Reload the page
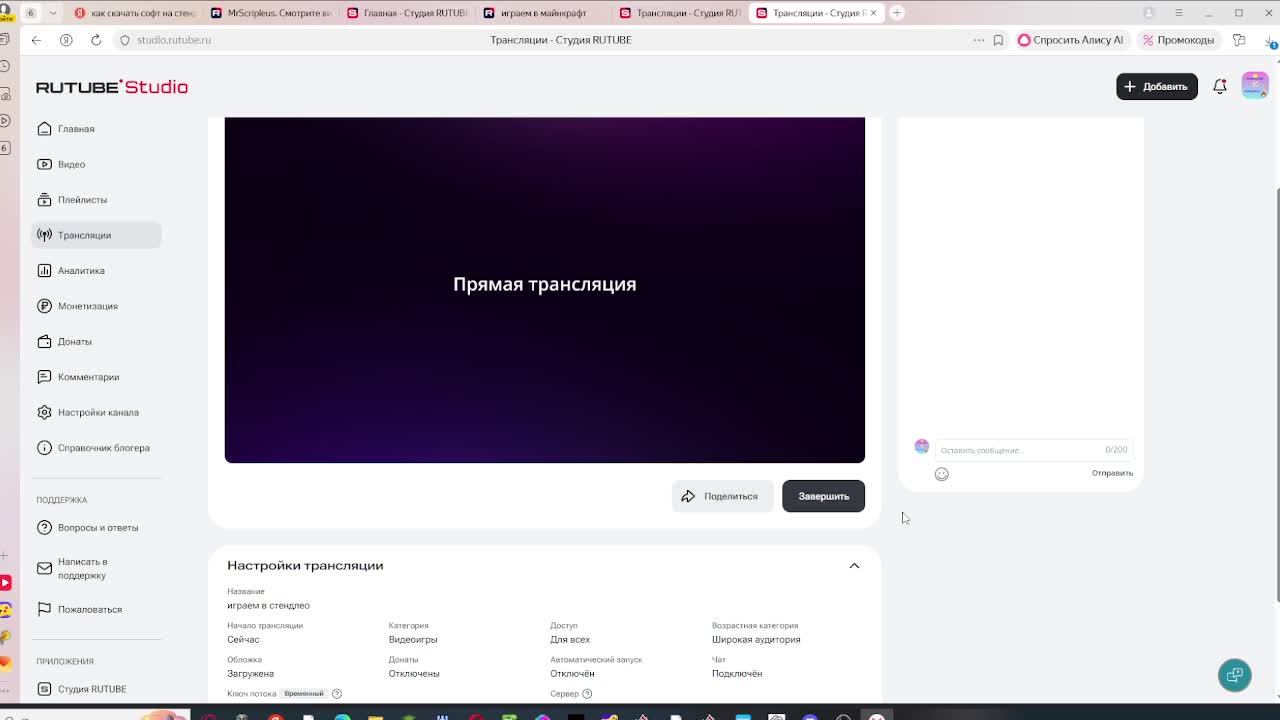The height and width of the screenshot is (720, 1280). tap(96, 40)
